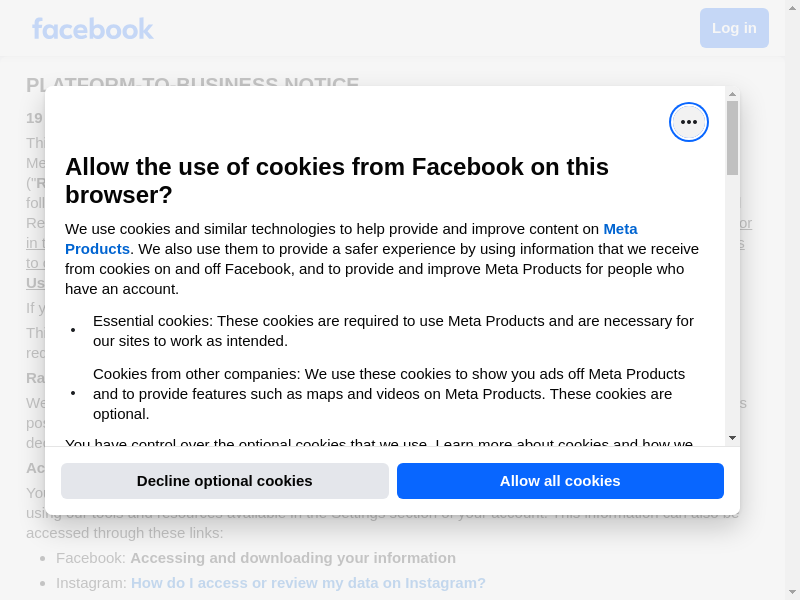Decline optional cookies
Screen dimensions: 800x600
tap(224, 481)
